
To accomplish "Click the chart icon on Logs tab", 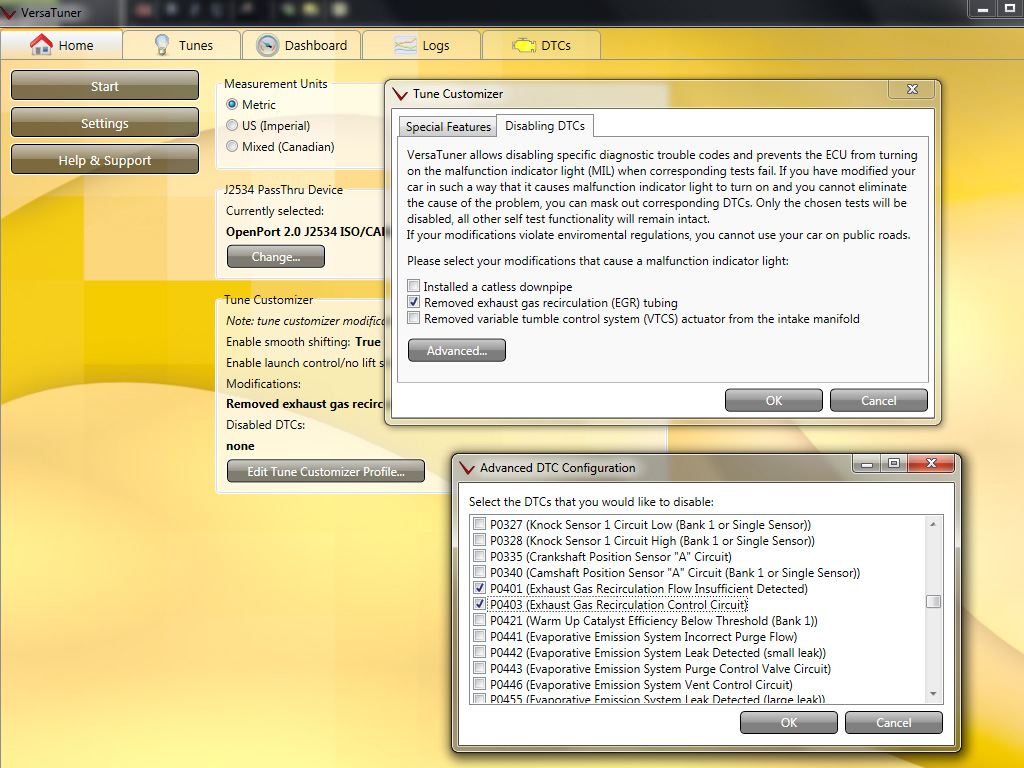I will click(405, 45).
